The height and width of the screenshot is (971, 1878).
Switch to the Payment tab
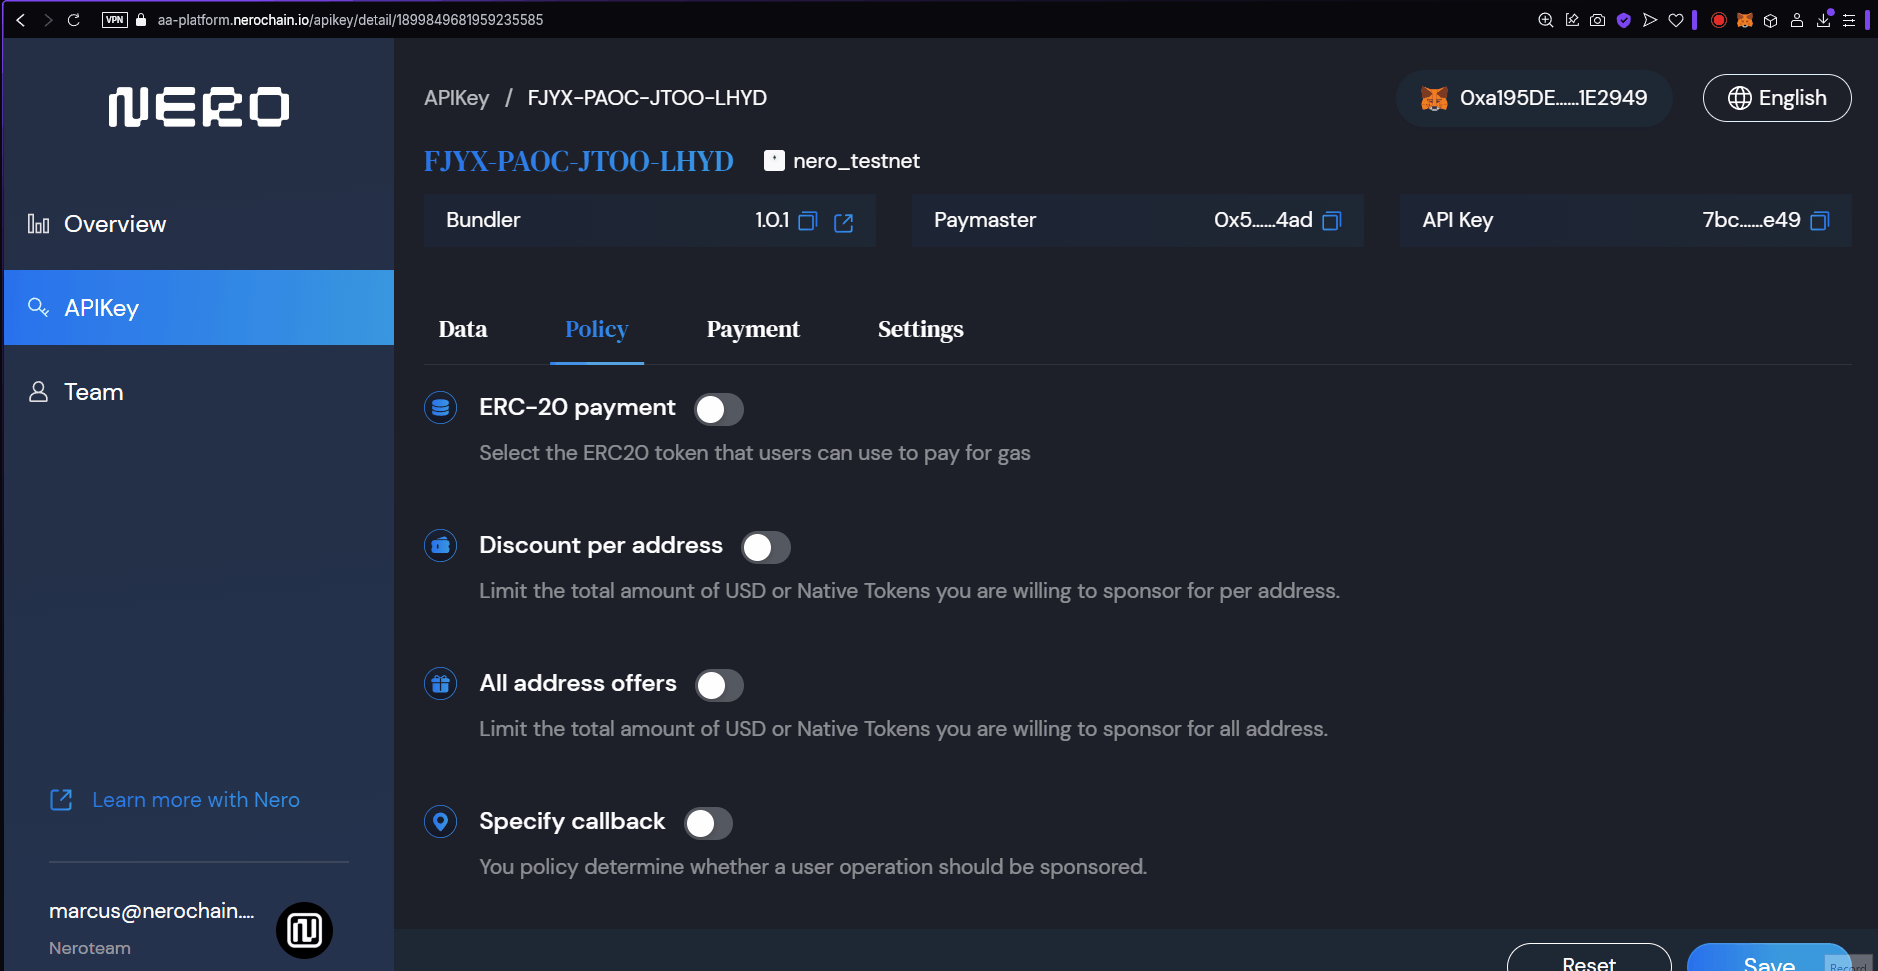[752, 330]
